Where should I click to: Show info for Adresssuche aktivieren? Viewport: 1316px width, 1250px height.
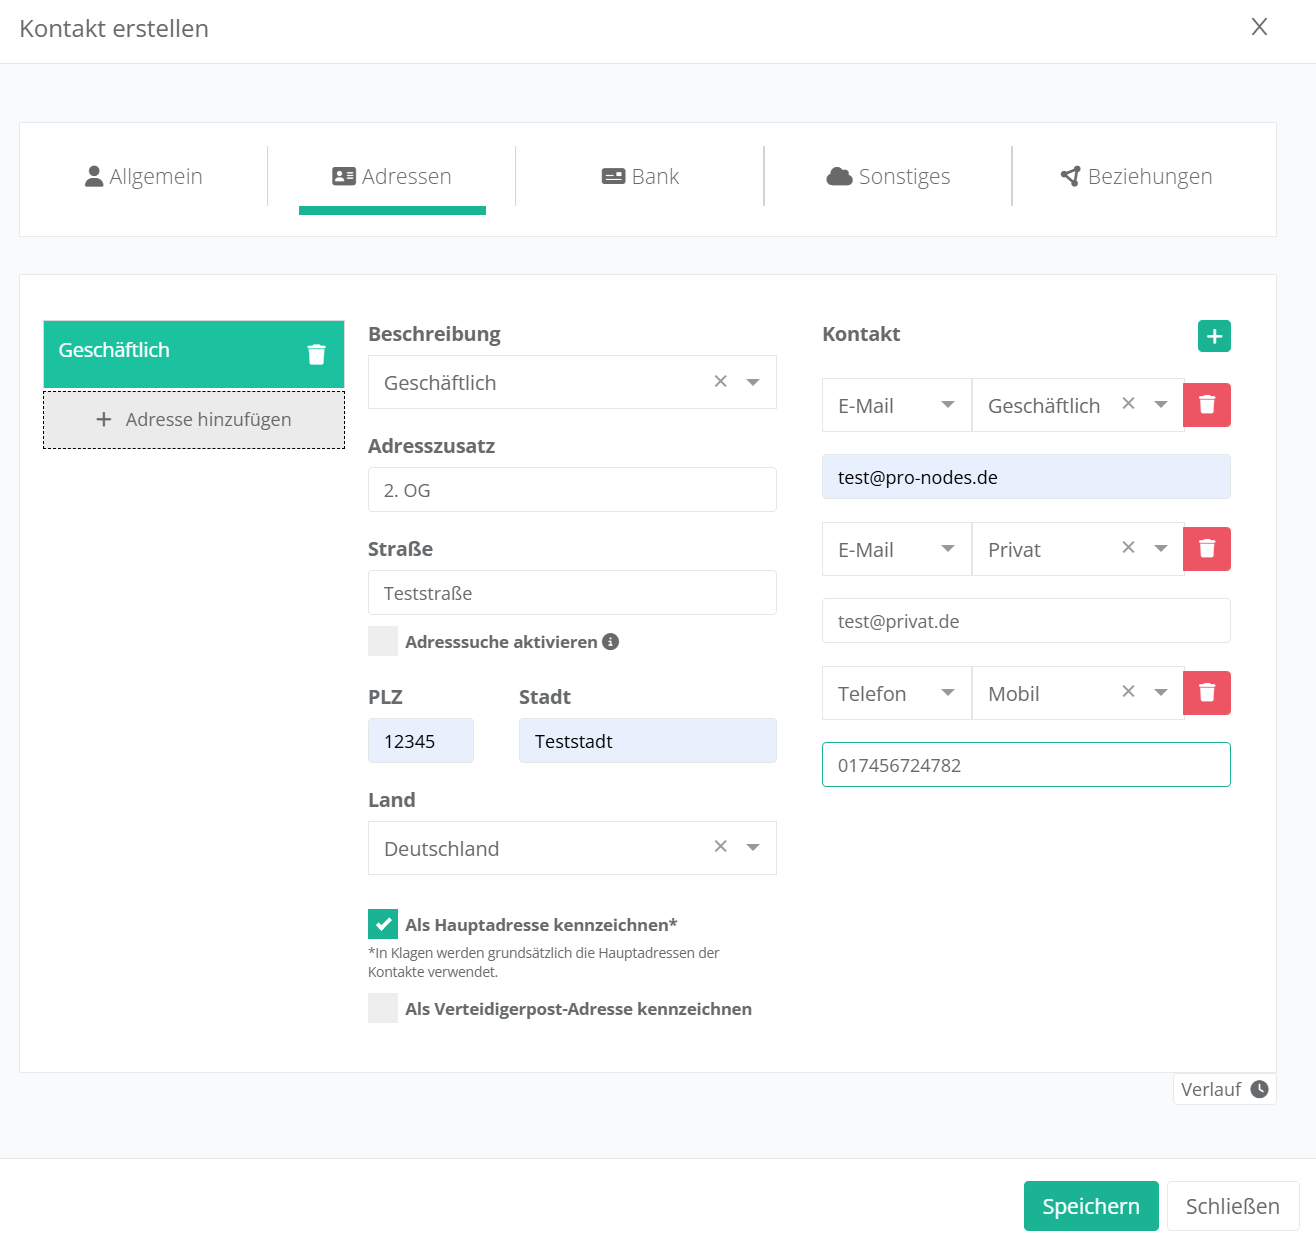point(611,642)
